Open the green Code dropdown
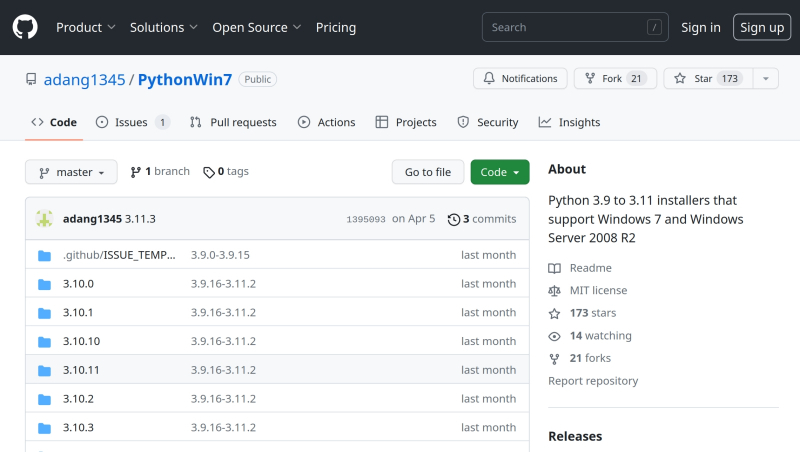The image size is (800, 452). point(499,172)
